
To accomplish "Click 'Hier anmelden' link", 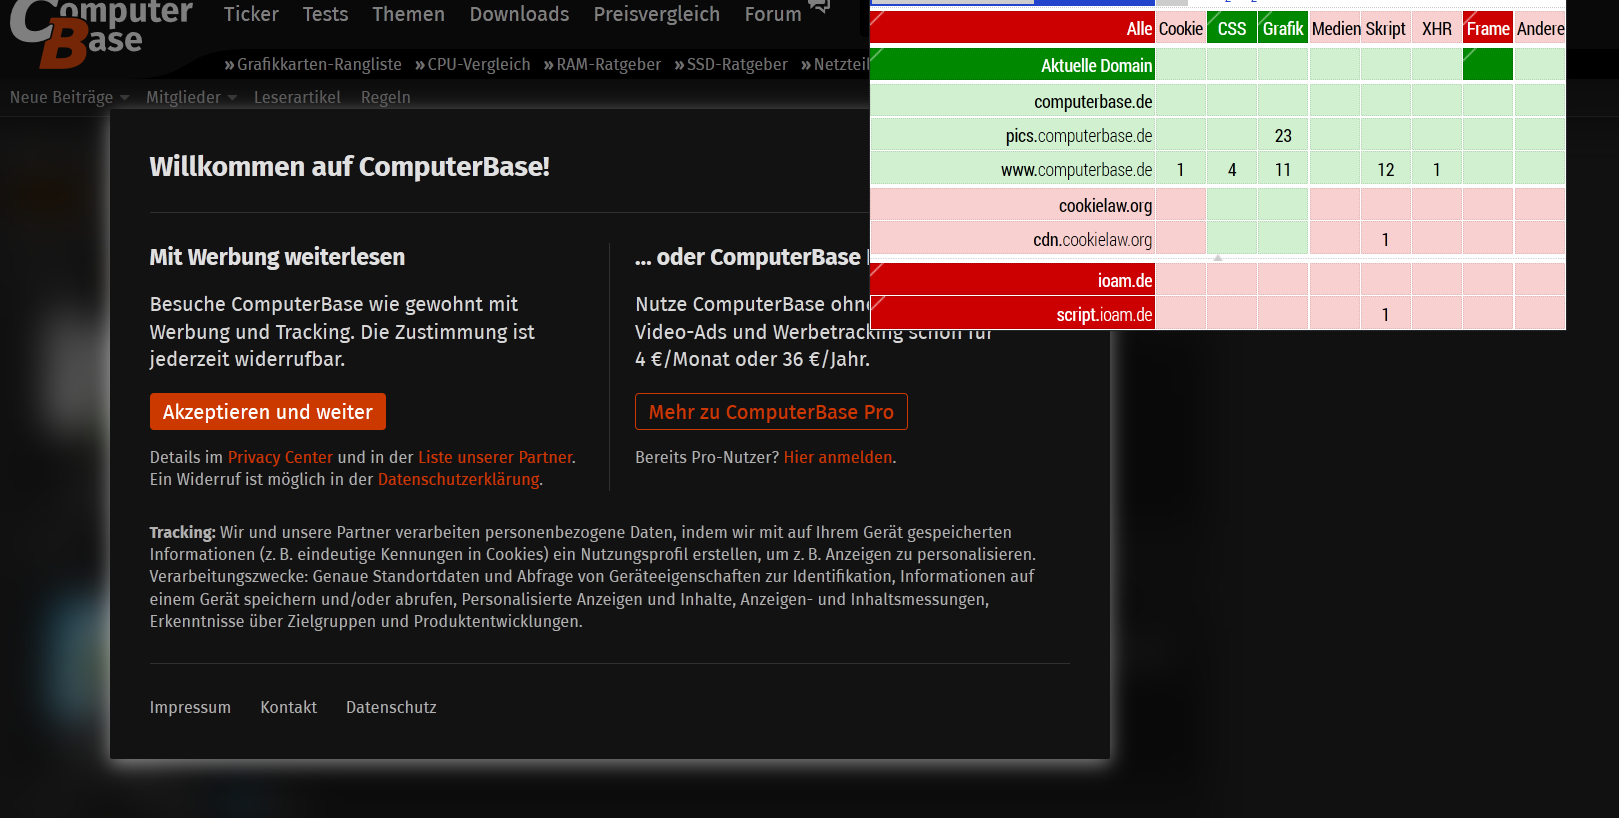I will [x=838, y=457].
